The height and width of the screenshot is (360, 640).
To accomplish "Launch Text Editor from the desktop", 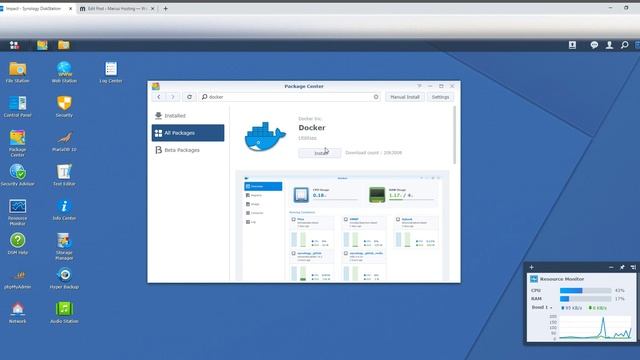I will click(64, 176).
